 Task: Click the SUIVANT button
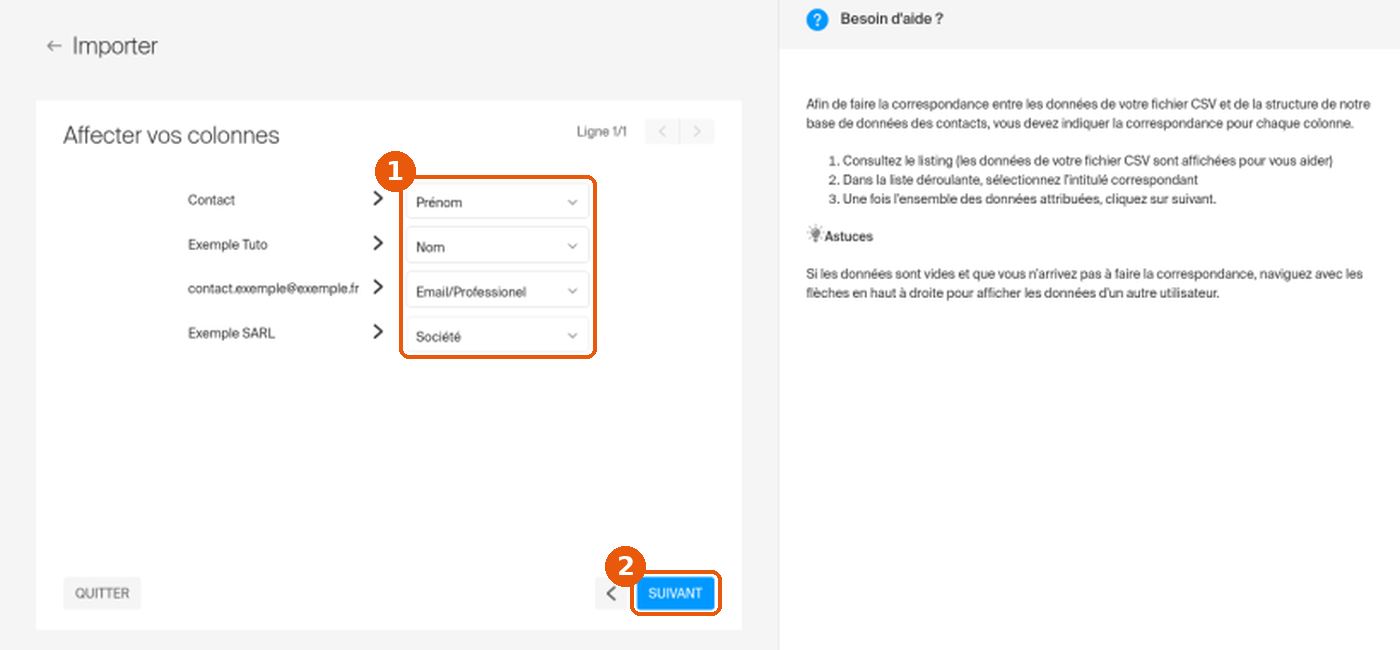pos(675,593)
